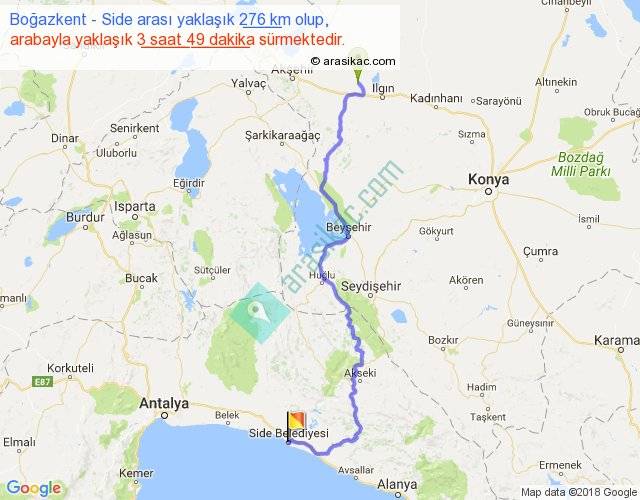The image size is (640, 500).
Task: Click the Antalya city marker circle
Action: click(x=164, y=416)
